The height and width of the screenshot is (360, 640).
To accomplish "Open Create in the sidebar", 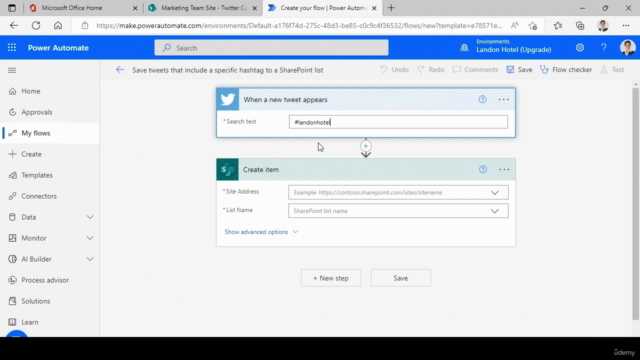I will (31, 154).
